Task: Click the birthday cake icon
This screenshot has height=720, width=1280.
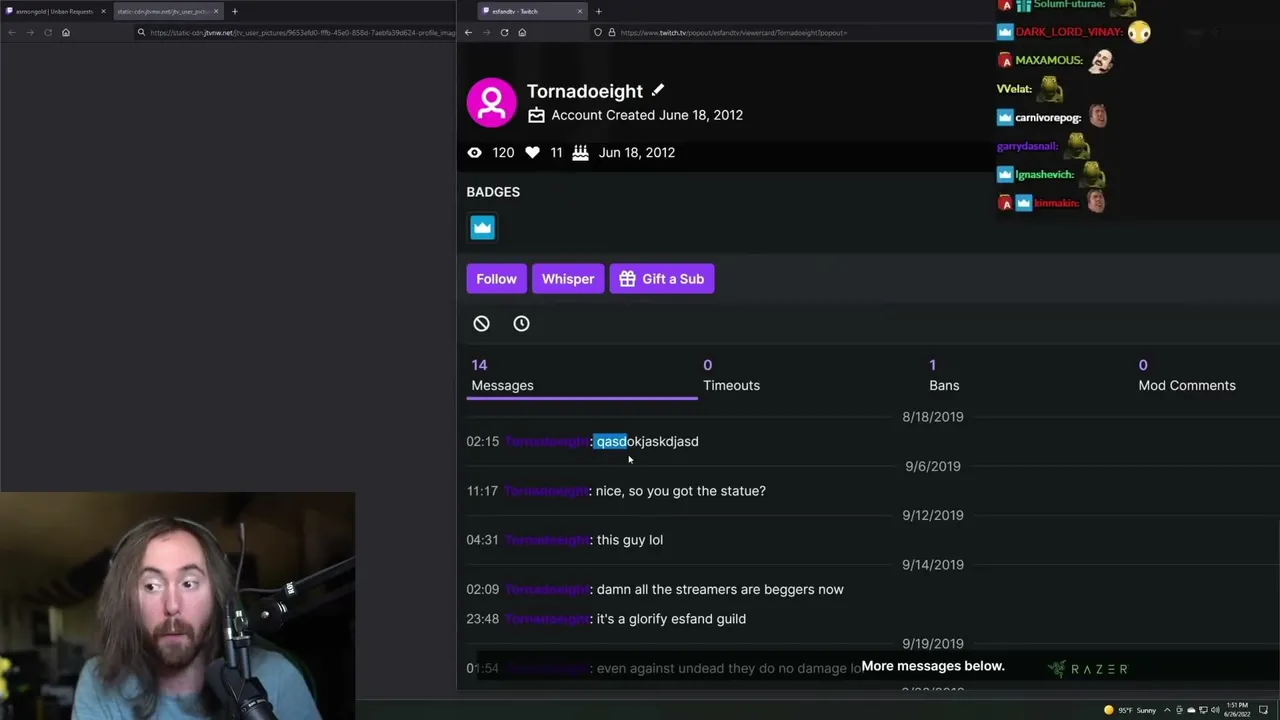Action: [580, 152]
